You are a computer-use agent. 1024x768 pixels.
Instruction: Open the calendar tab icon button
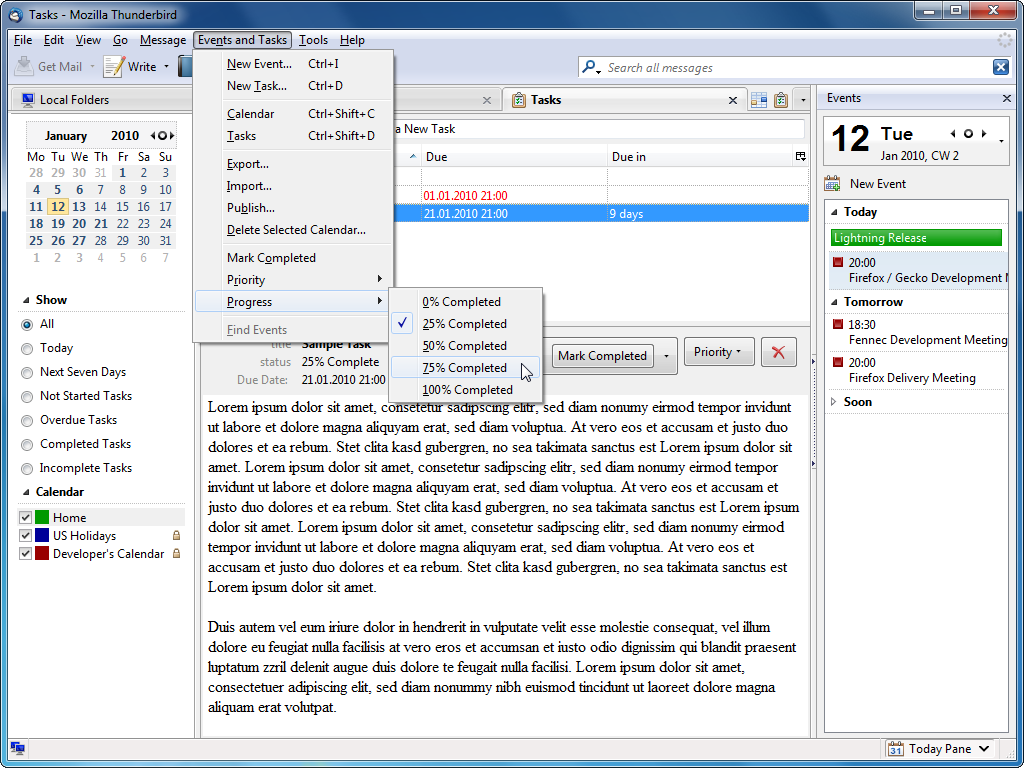point(759,100)
